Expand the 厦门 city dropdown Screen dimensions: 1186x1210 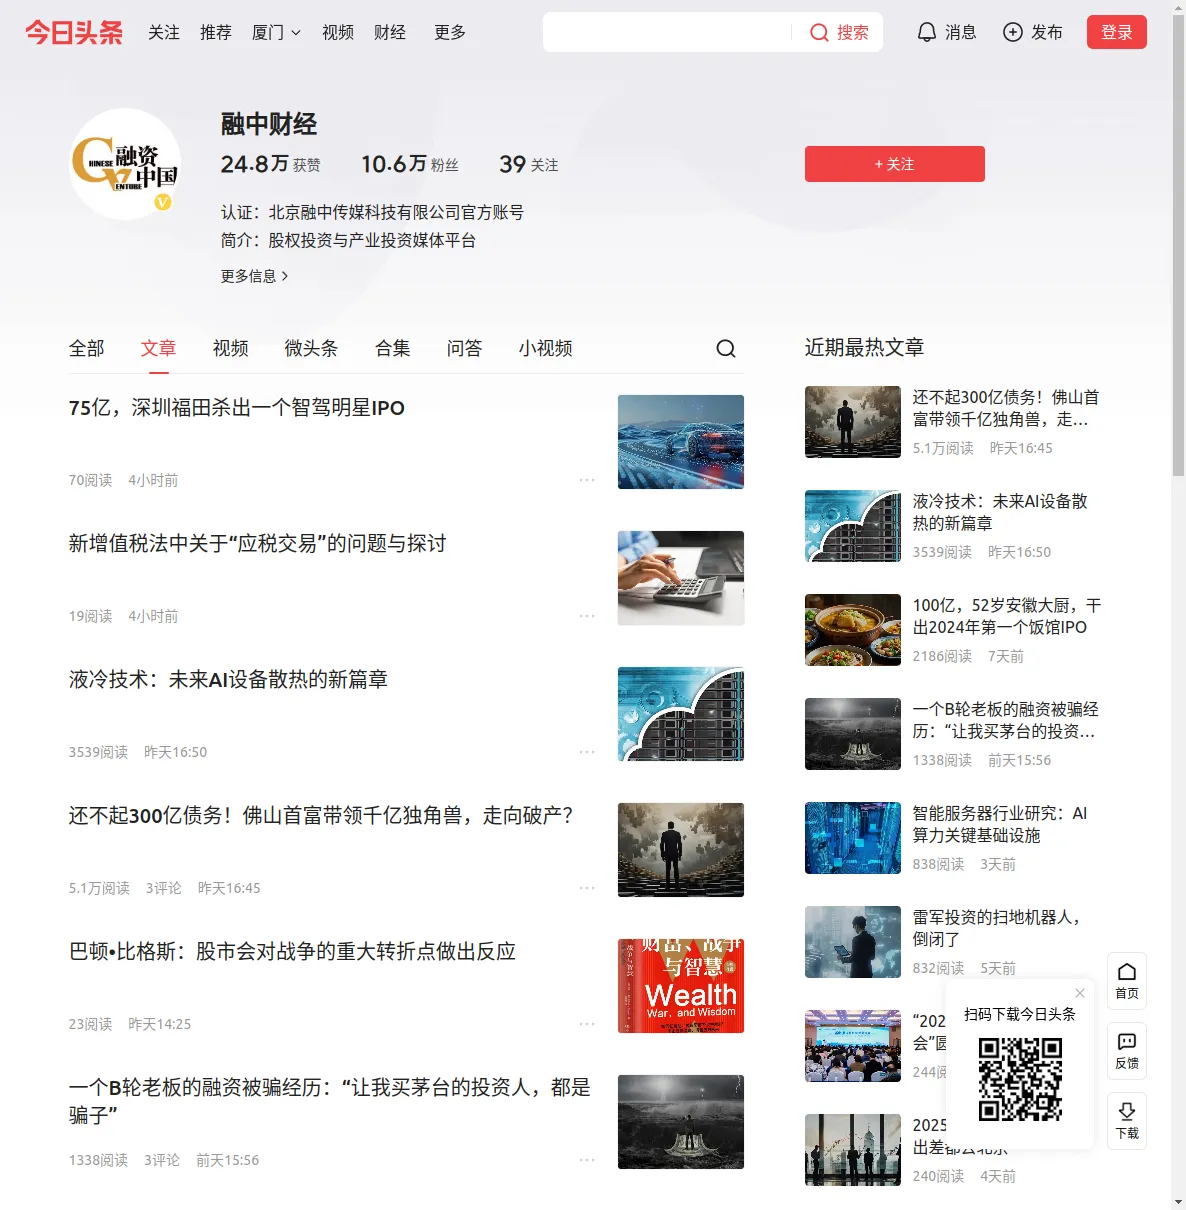pos(276,32)
